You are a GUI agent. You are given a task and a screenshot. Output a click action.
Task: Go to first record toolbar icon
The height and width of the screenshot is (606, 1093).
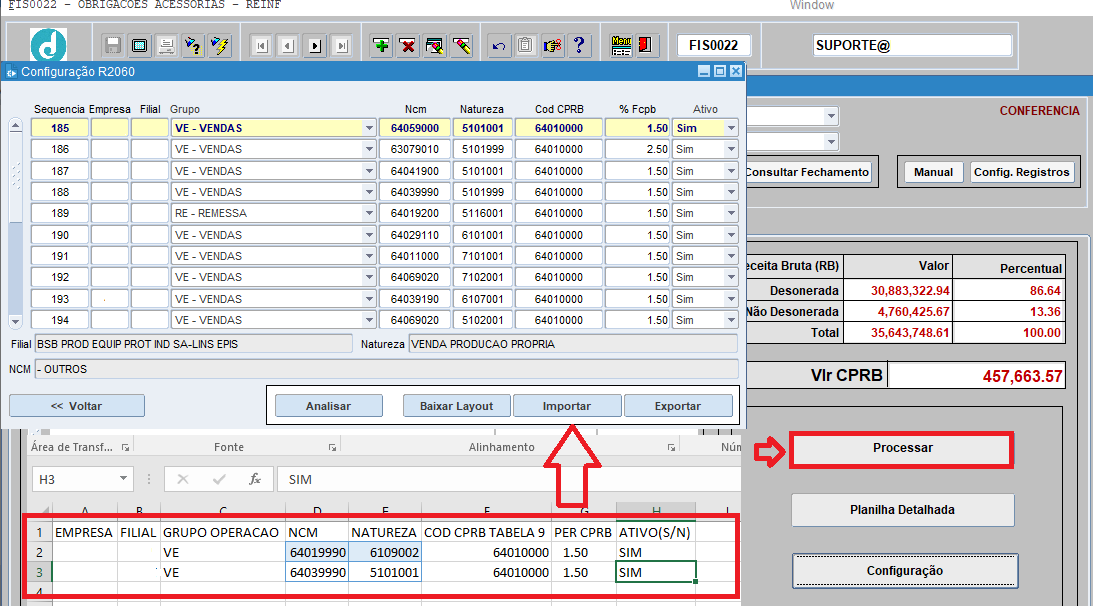tap(261, 46)
